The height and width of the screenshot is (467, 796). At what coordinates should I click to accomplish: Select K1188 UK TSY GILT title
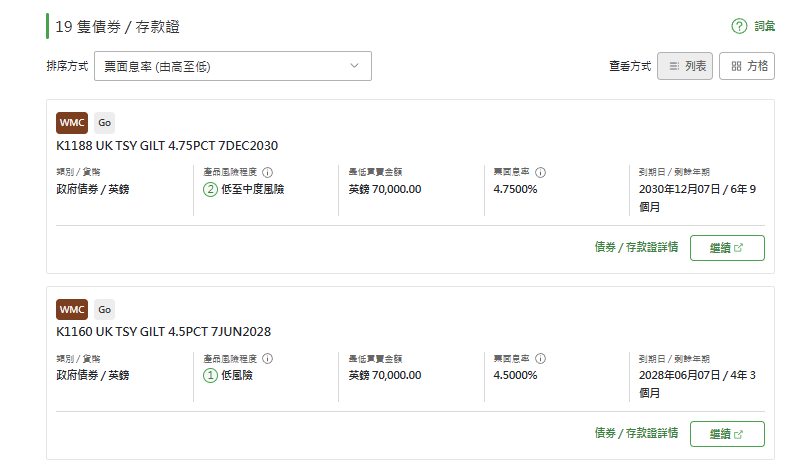168,146
